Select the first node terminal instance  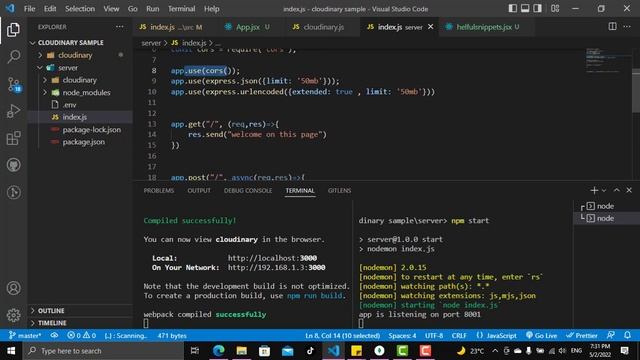[x=605, y=206]
